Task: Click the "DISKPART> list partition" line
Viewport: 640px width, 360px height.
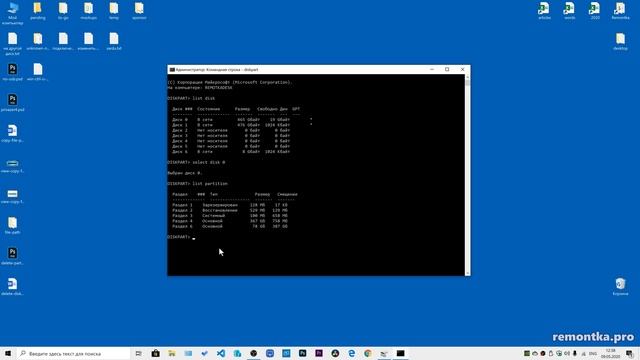Action: [198, 184]
